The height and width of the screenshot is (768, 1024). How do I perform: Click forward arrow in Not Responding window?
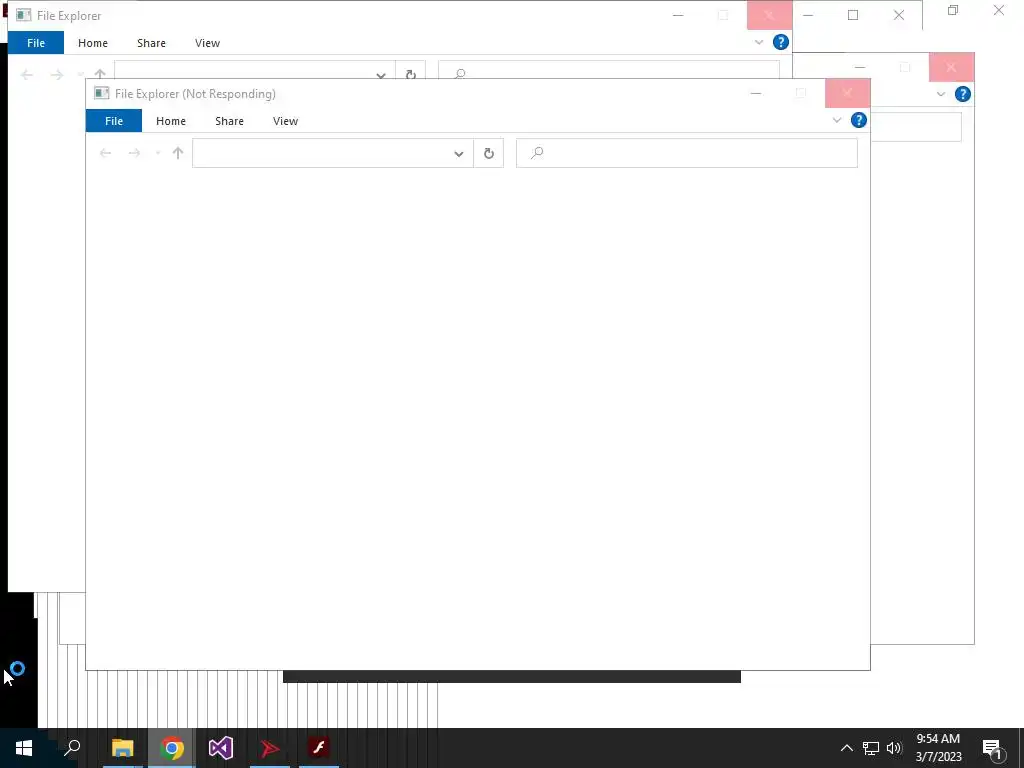134,153
